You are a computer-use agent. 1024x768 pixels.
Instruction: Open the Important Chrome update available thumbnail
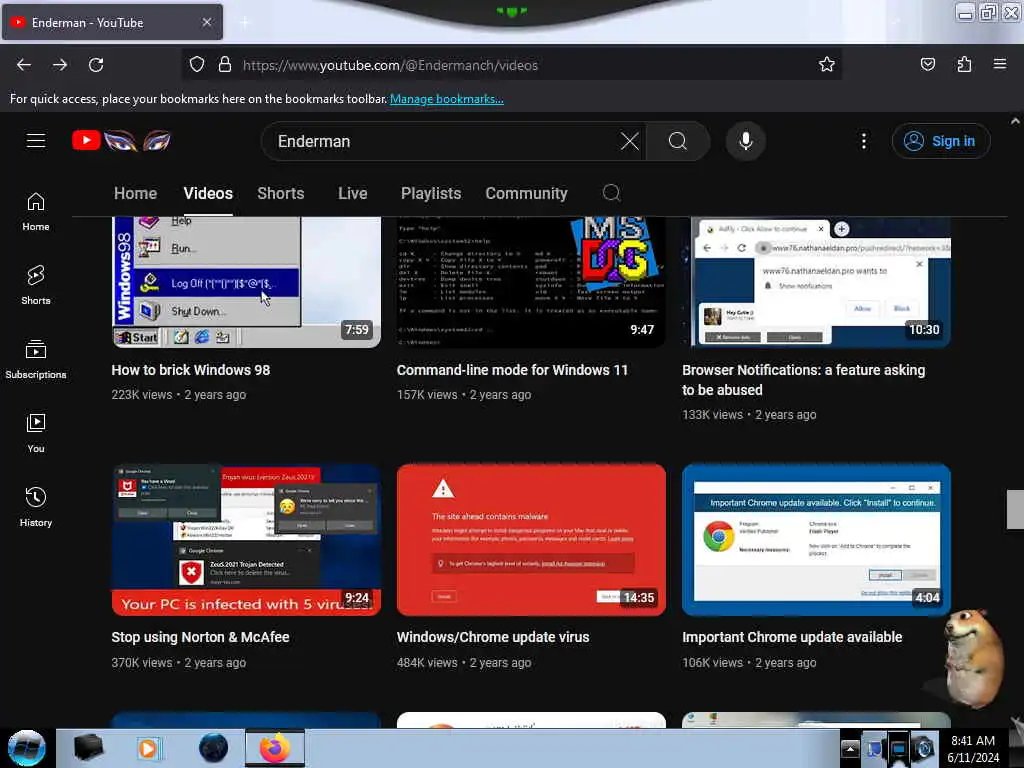point(816,540)
